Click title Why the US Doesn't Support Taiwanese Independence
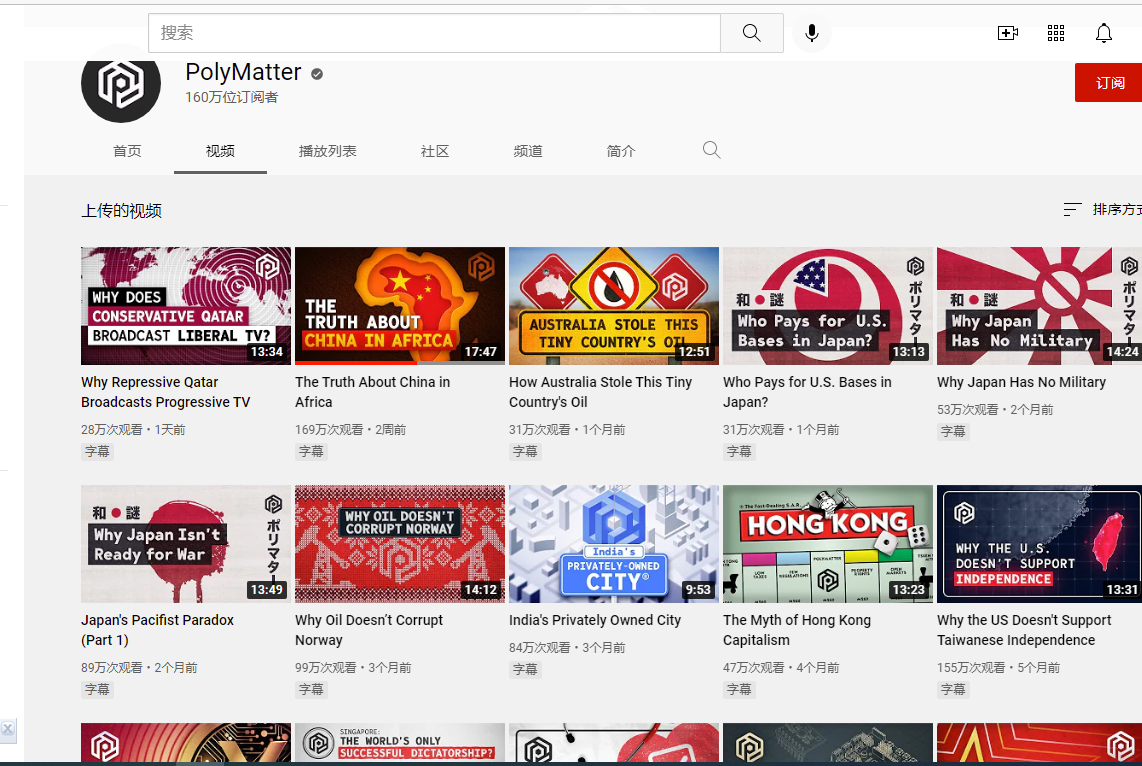This screenshot has height=766, width=1142. click(x=1024, y=630)
